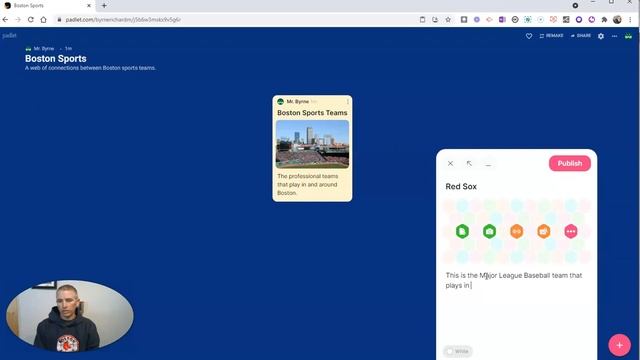
Task: Minimize the post composer panel
Action: point(488,164)
